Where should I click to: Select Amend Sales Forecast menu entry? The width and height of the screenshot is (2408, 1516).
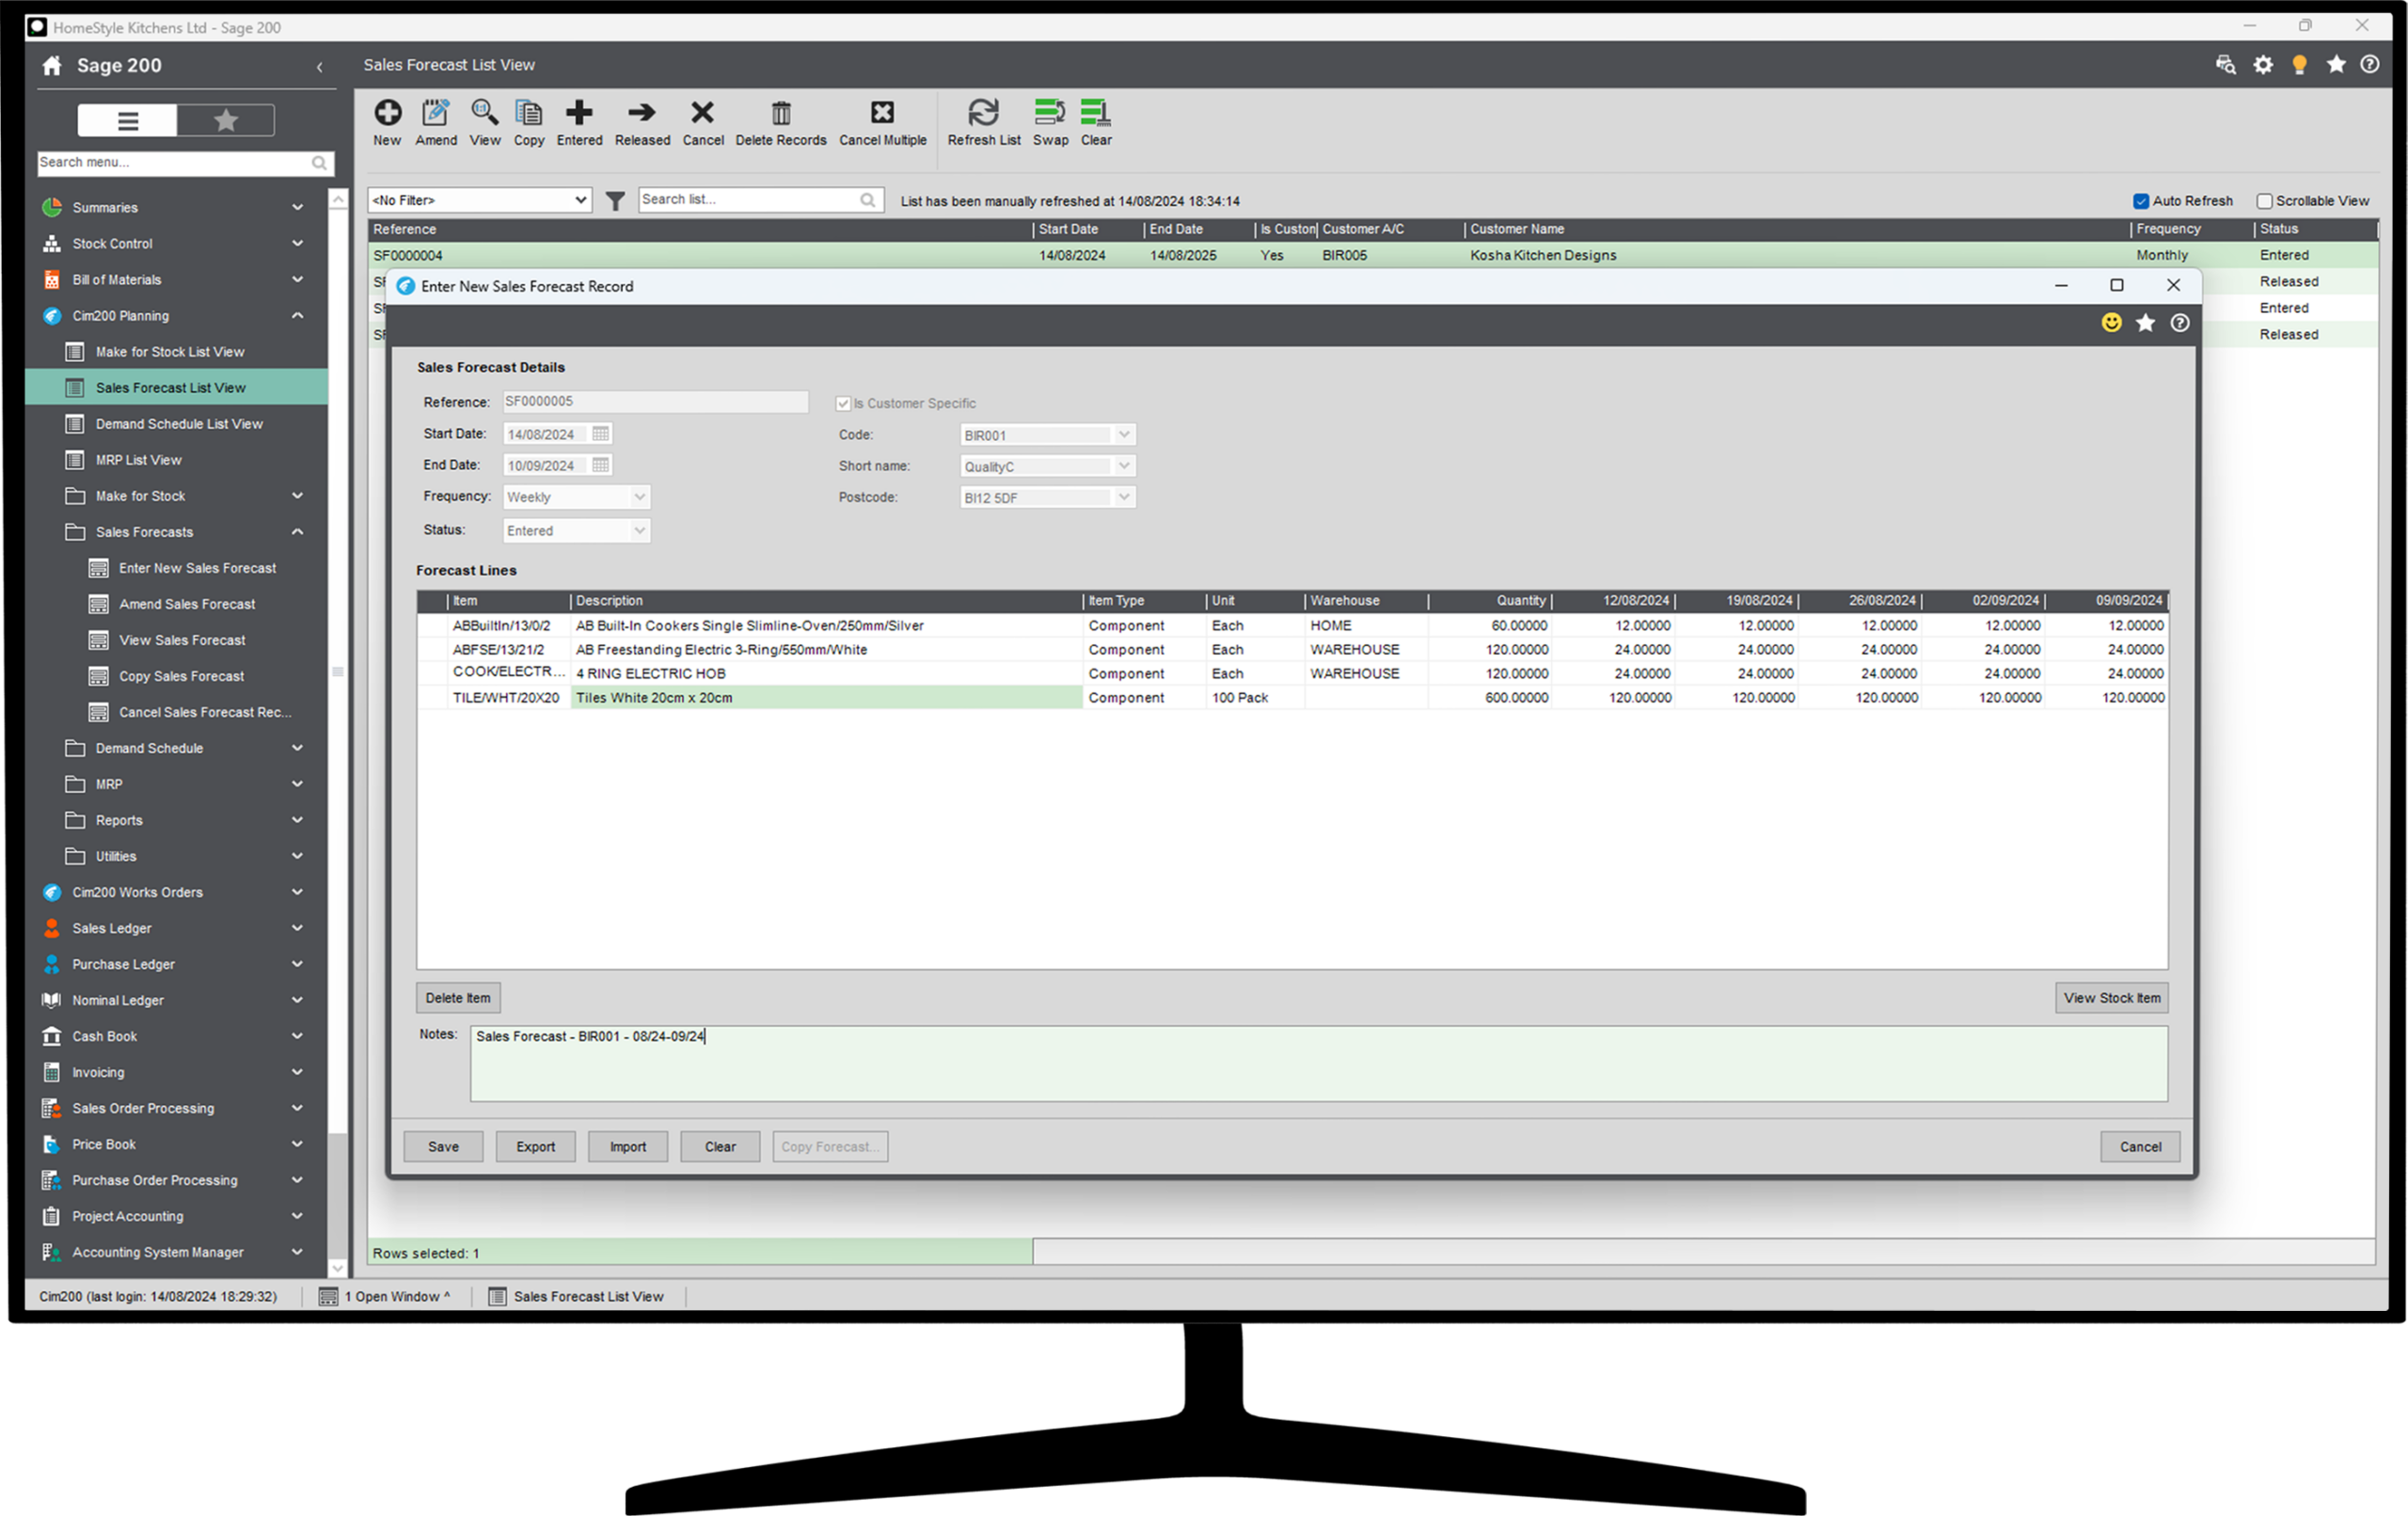tap(187, 604)
